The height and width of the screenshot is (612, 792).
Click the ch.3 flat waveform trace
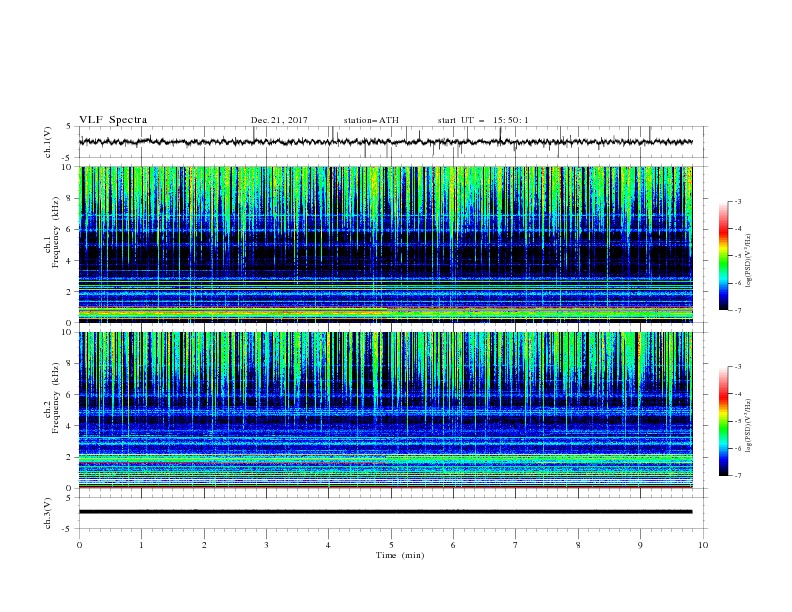pyautogui.click(x=386, y=512)
